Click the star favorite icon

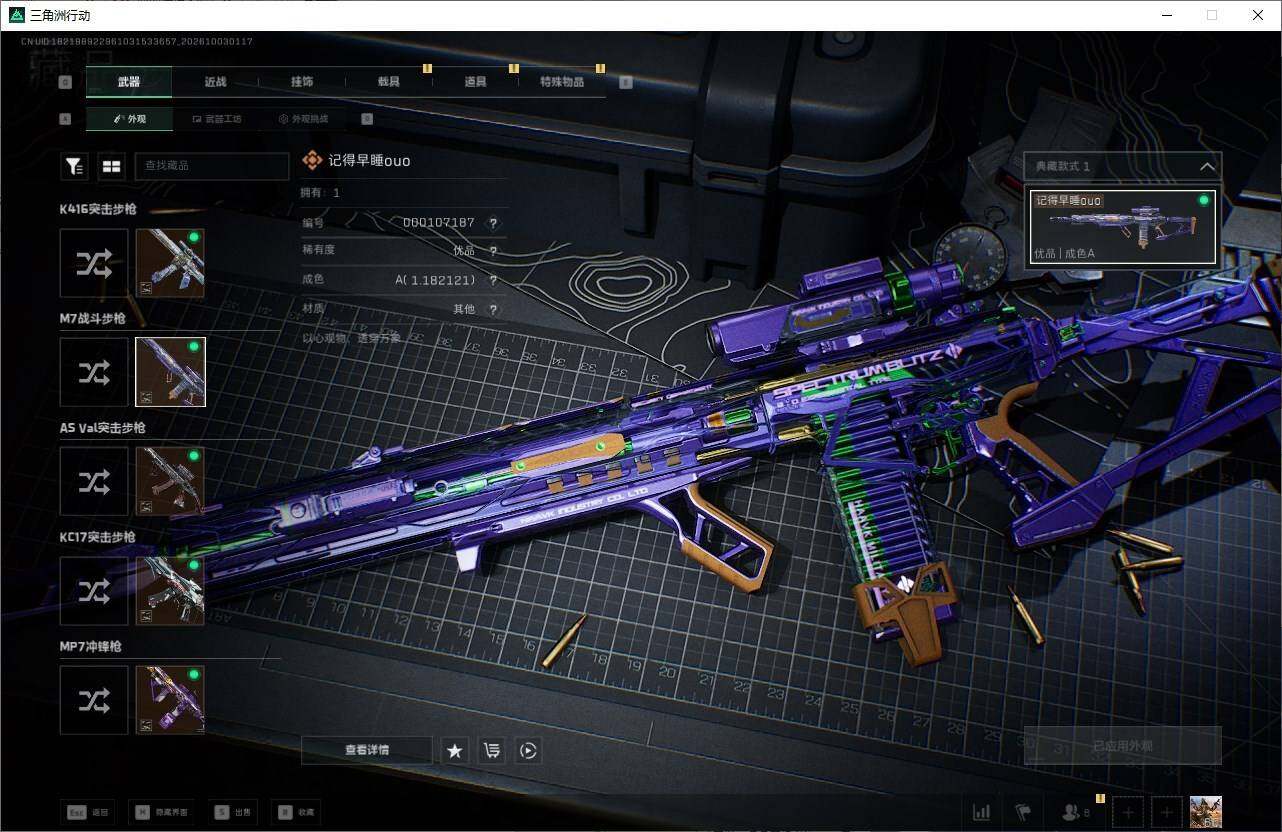[x=455, y=750]
